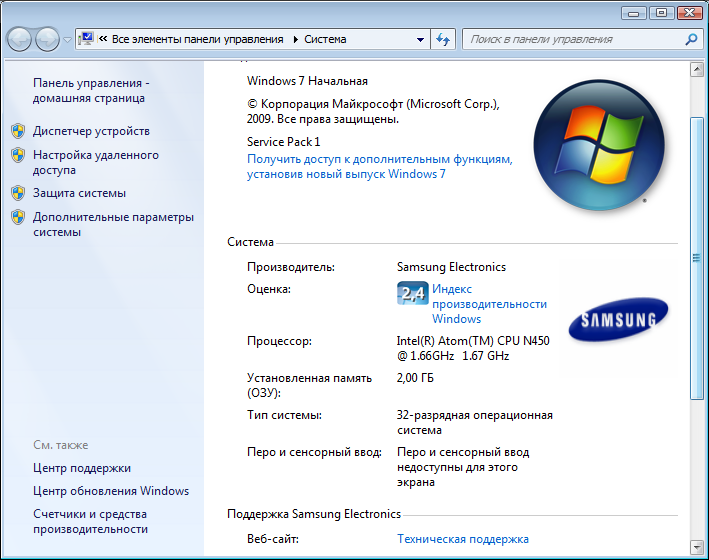This screenshot has width=709, height=560.
Task: Open the Техническая поддержка link
Action: click(463, 539)
